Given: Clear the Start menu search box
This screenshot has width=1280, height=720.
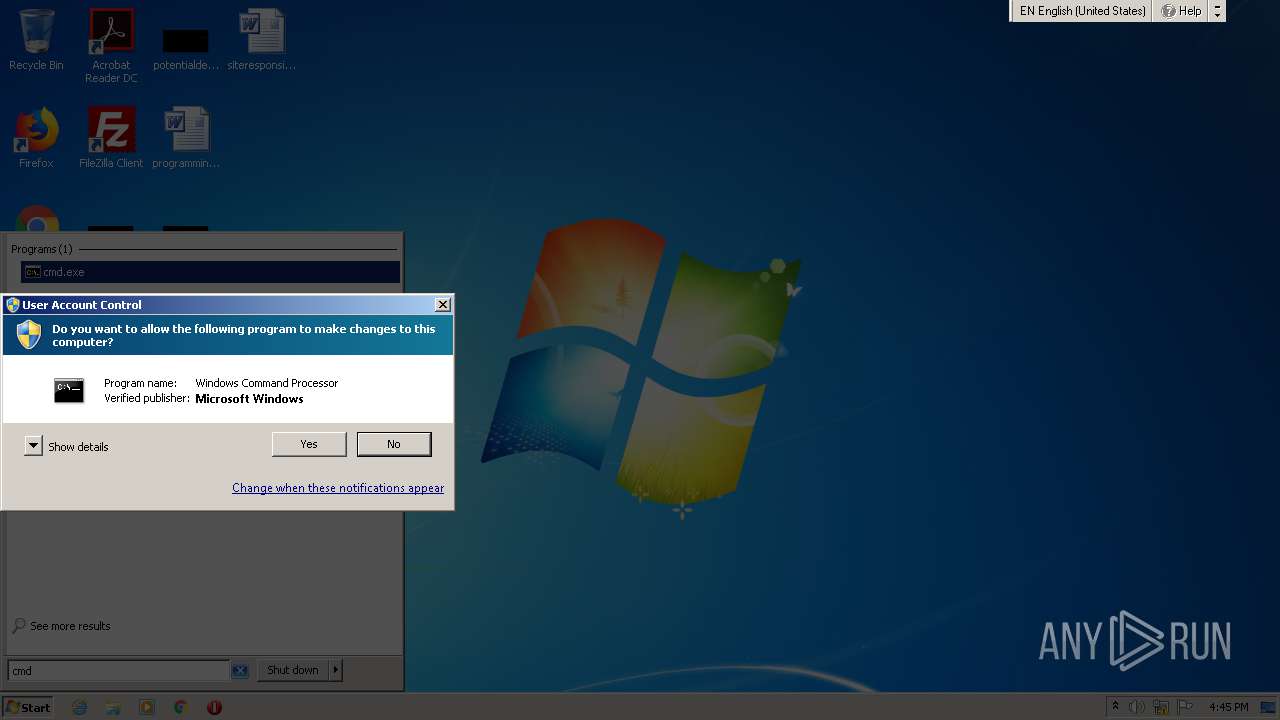Looking at the screenshot, I should point(240,670).
